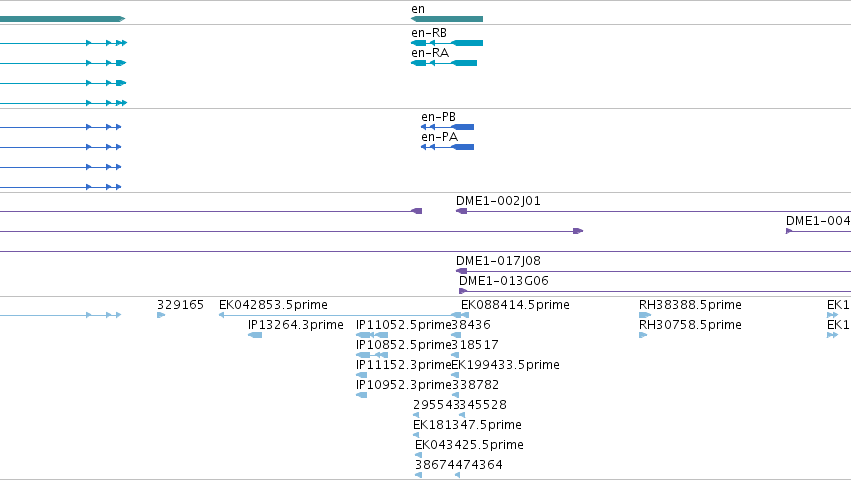The width and height of the screenshot is (851, 480).
Task: Select the en-RA transcript glyph
Action: coord(444,63)
